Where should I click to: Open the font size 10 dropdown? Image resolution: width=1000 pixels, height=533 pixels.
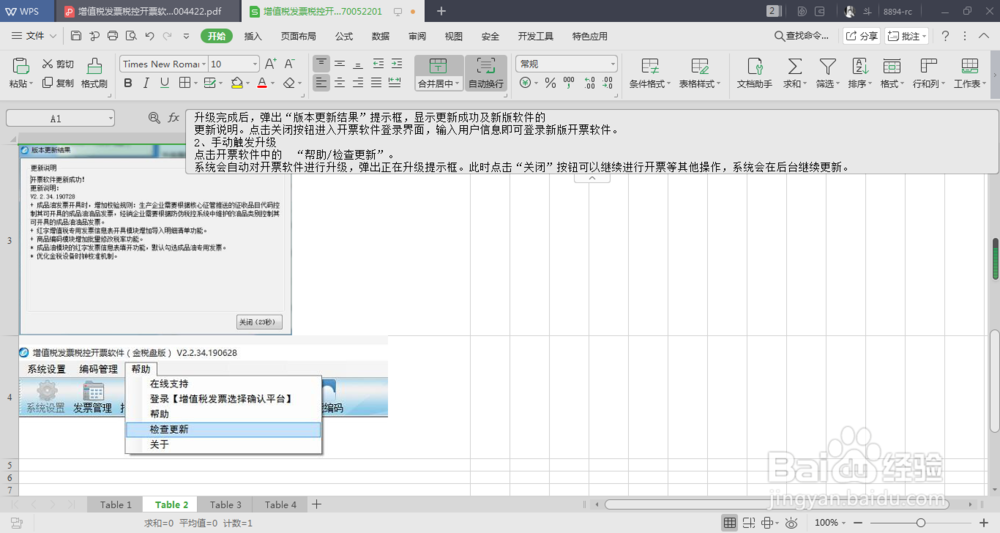tap(254, 64)
